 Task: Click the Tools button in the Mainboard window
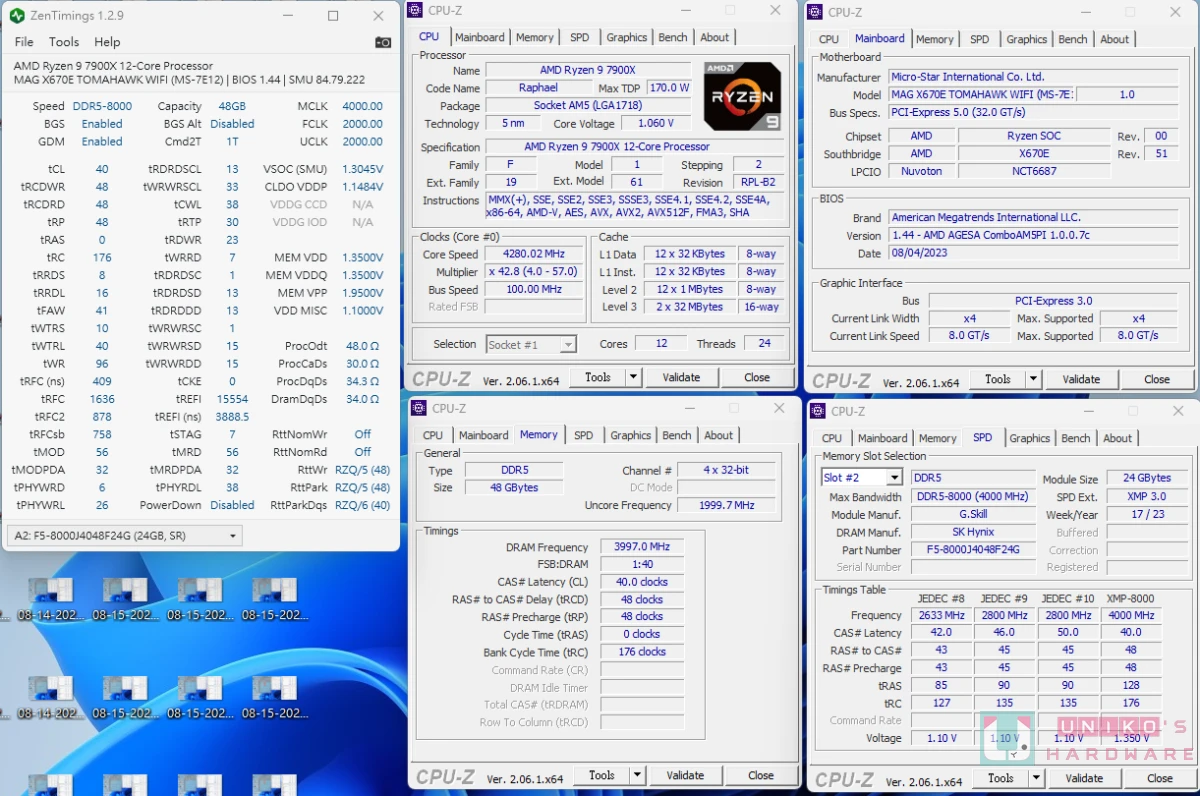(x=998, y=379)
